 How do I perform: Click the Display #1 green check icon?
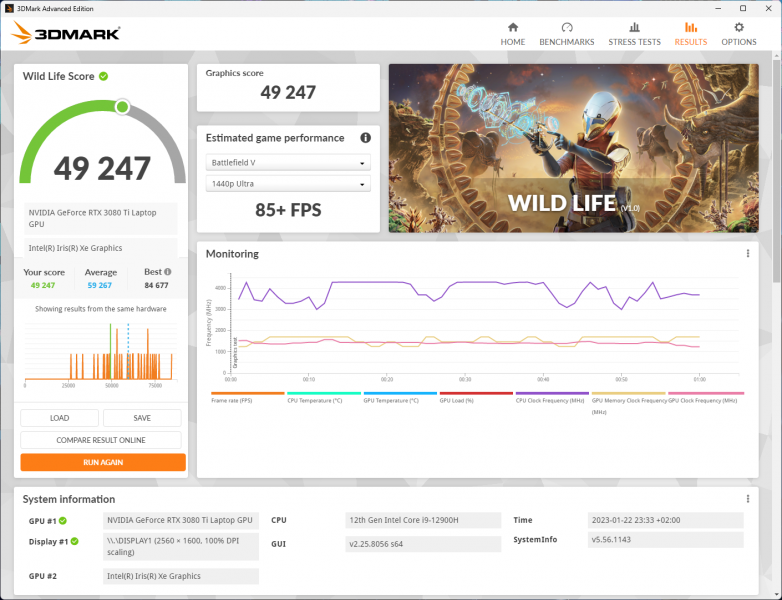point(74,541)
